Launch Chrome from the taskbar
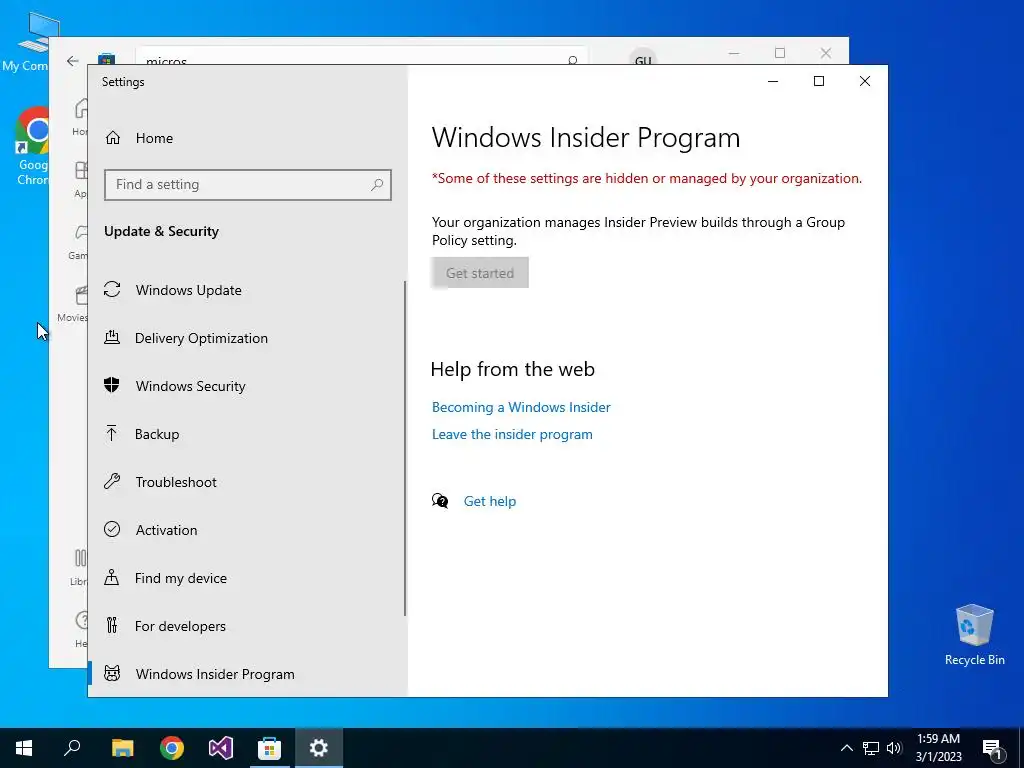The height and width of the screenshot is (768, 1024). pos(172,748)
